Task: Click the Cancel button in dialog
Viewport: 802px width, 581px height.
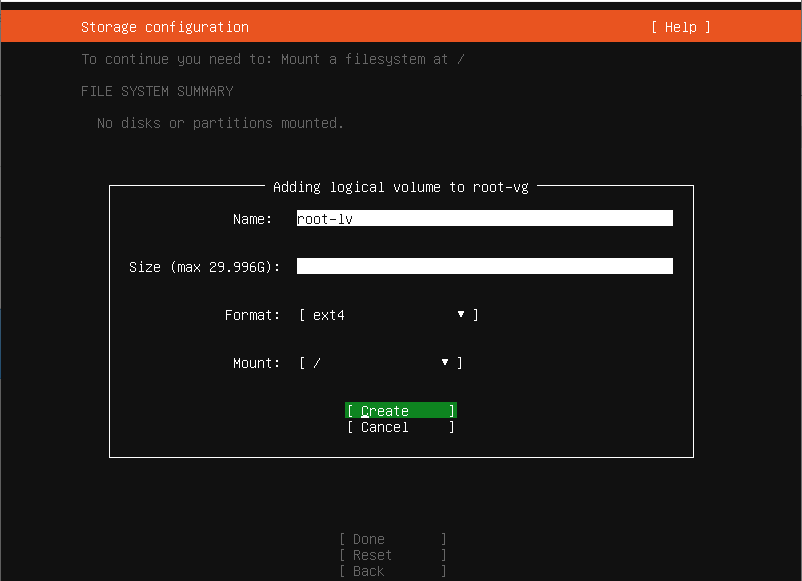Action: (400, 427)
